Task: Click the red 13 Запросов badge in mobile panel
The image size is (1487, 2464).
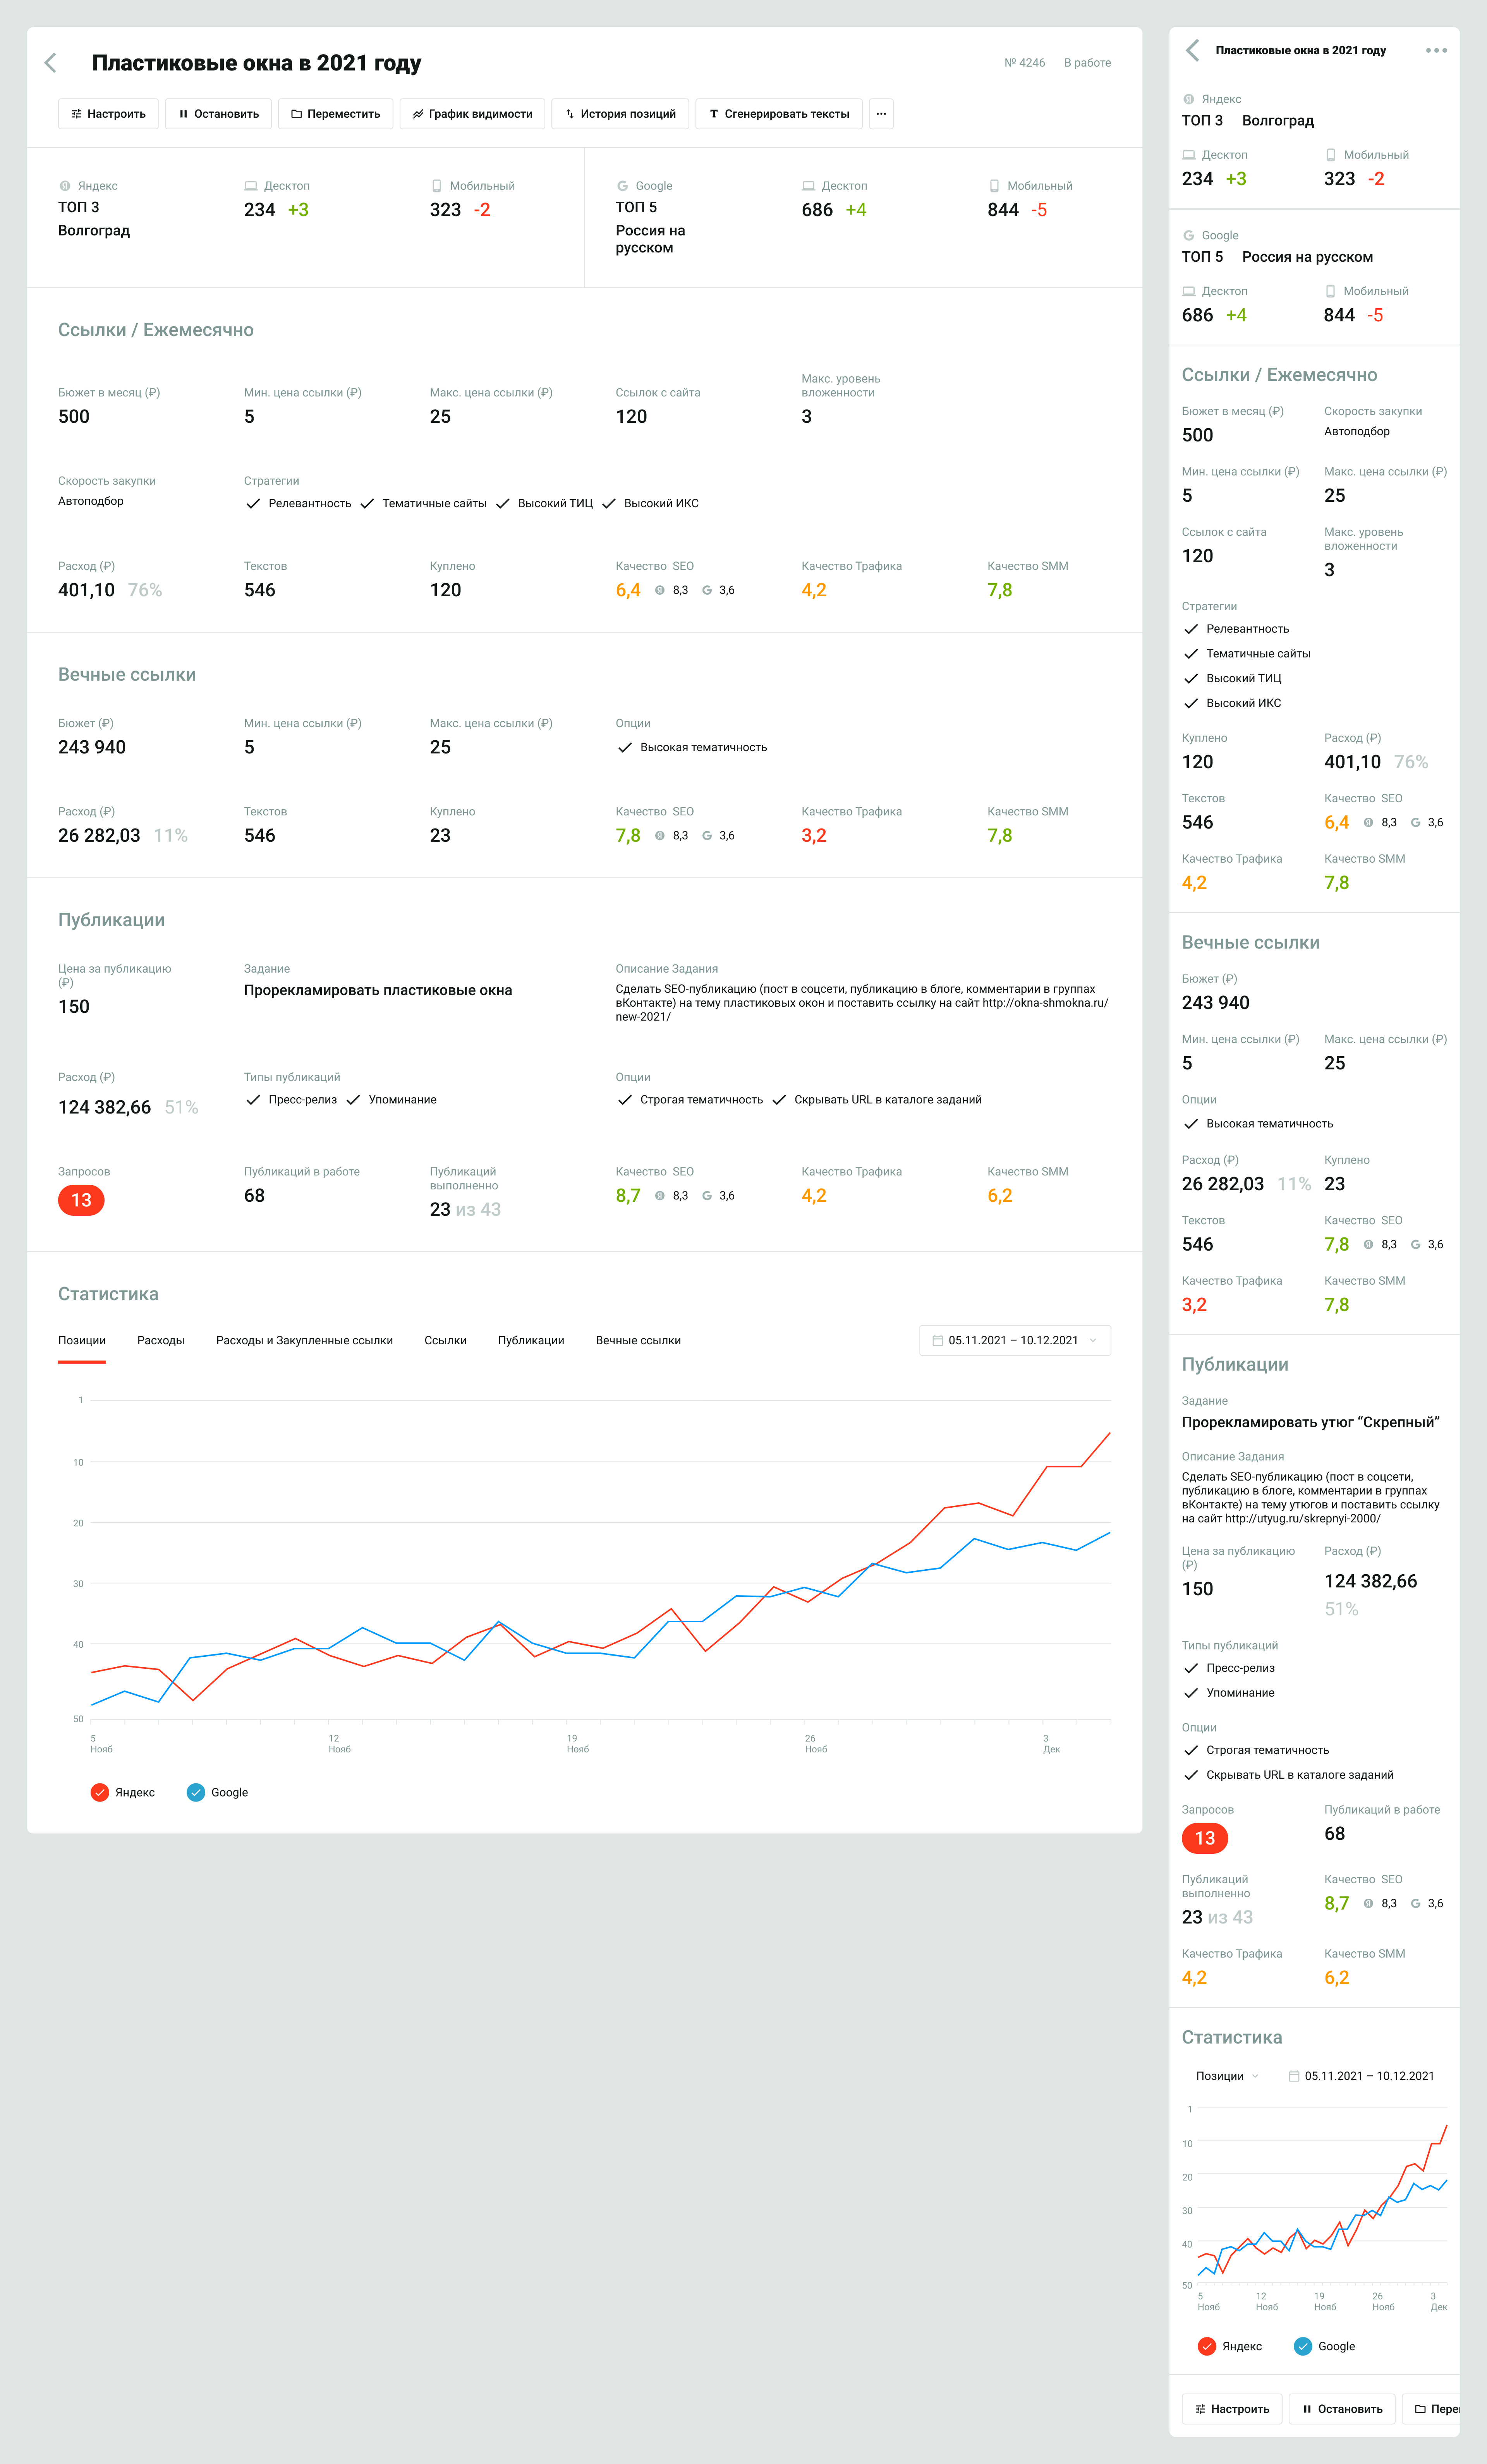Action: [x=1205, y=1838]
